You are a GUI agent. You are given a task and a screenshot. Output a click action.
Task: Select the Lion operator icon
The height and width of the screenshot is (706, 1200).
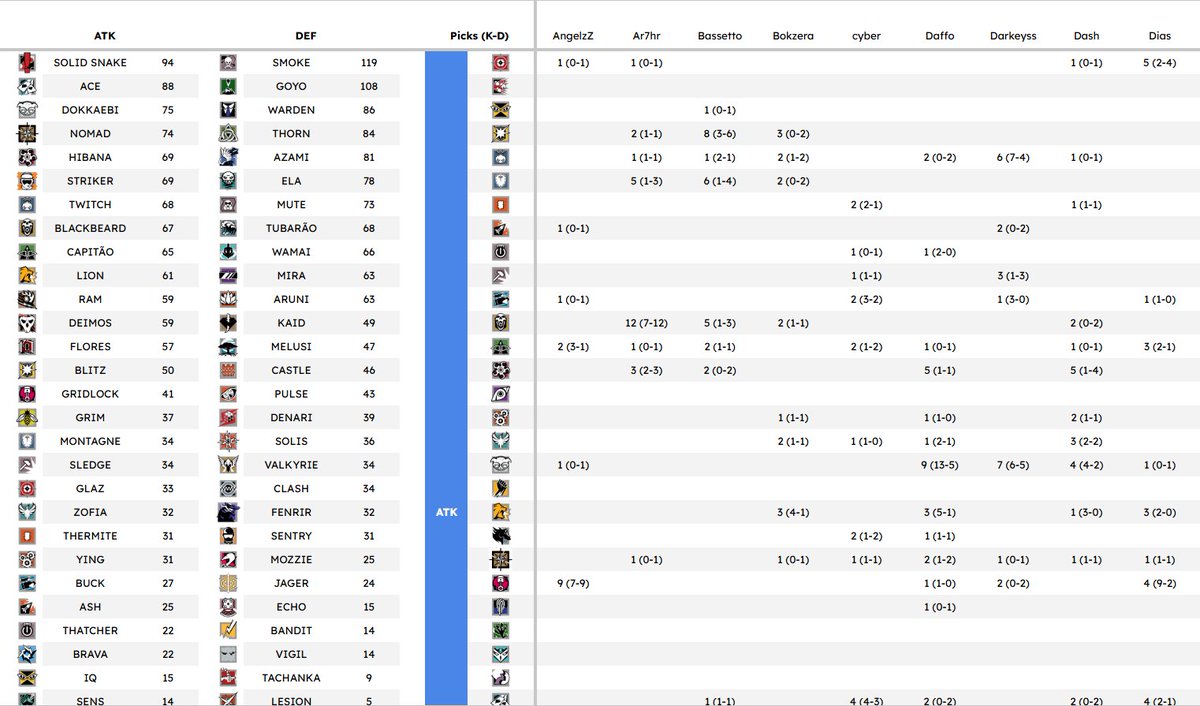[28, 275]
